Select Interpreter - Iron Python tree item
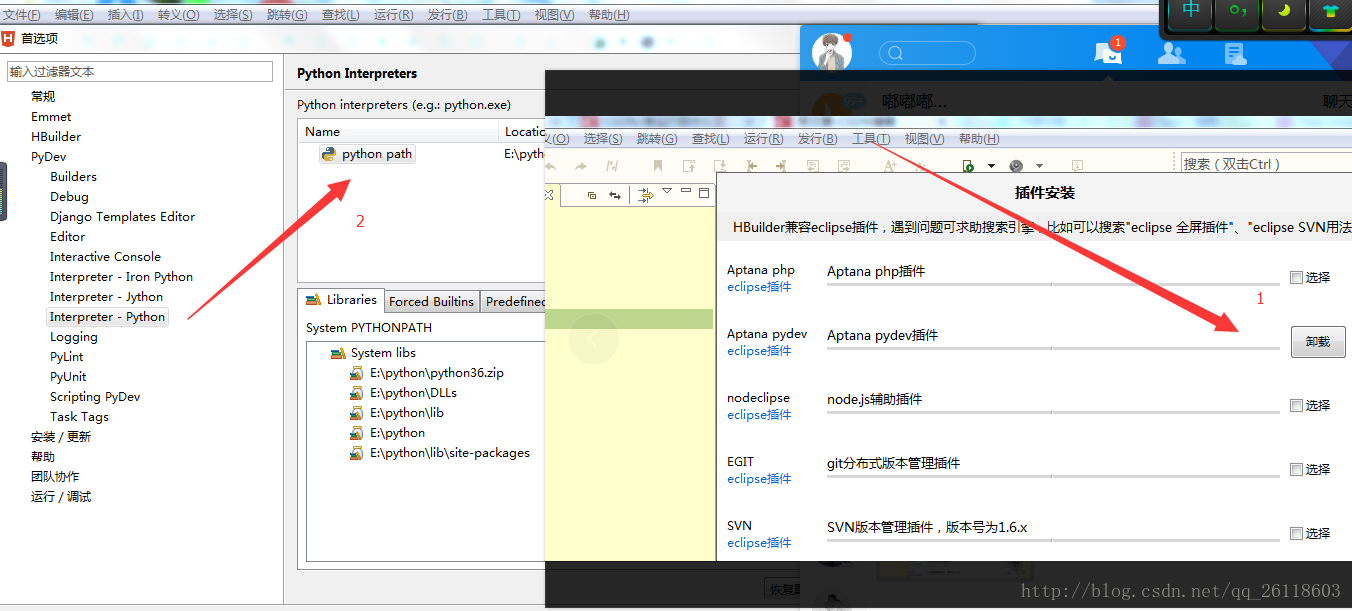 point(122,277)
